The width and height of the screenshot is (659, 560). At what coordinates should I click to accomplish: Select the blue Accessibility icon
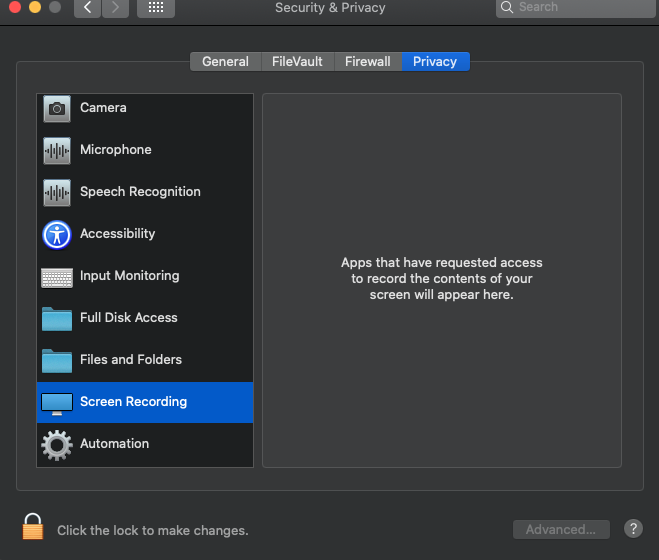pyautogui.click(x=57, y=235)
